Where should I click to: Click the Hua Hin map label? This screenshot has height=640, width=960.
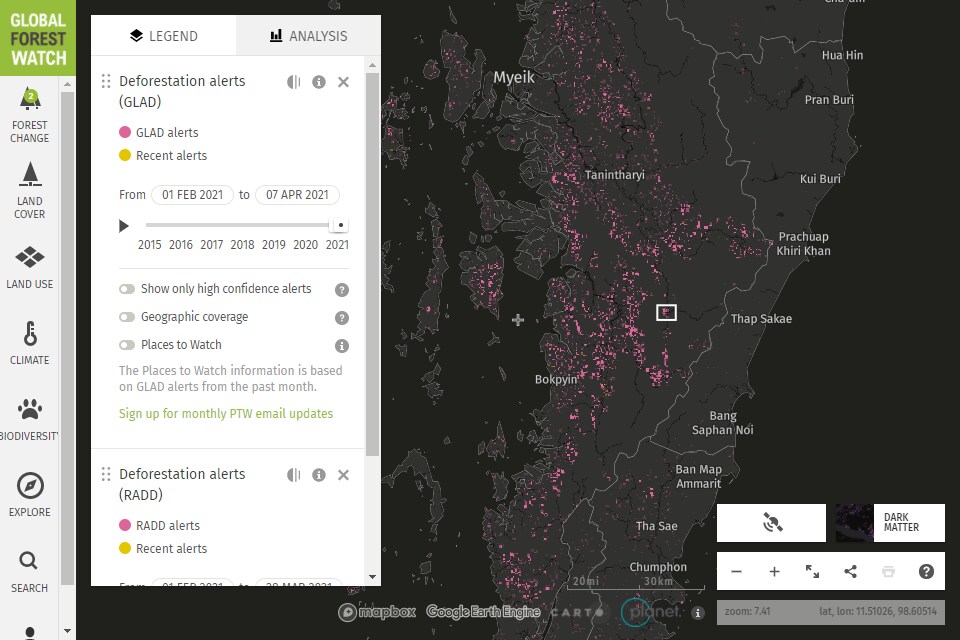[x=842, y=55]
